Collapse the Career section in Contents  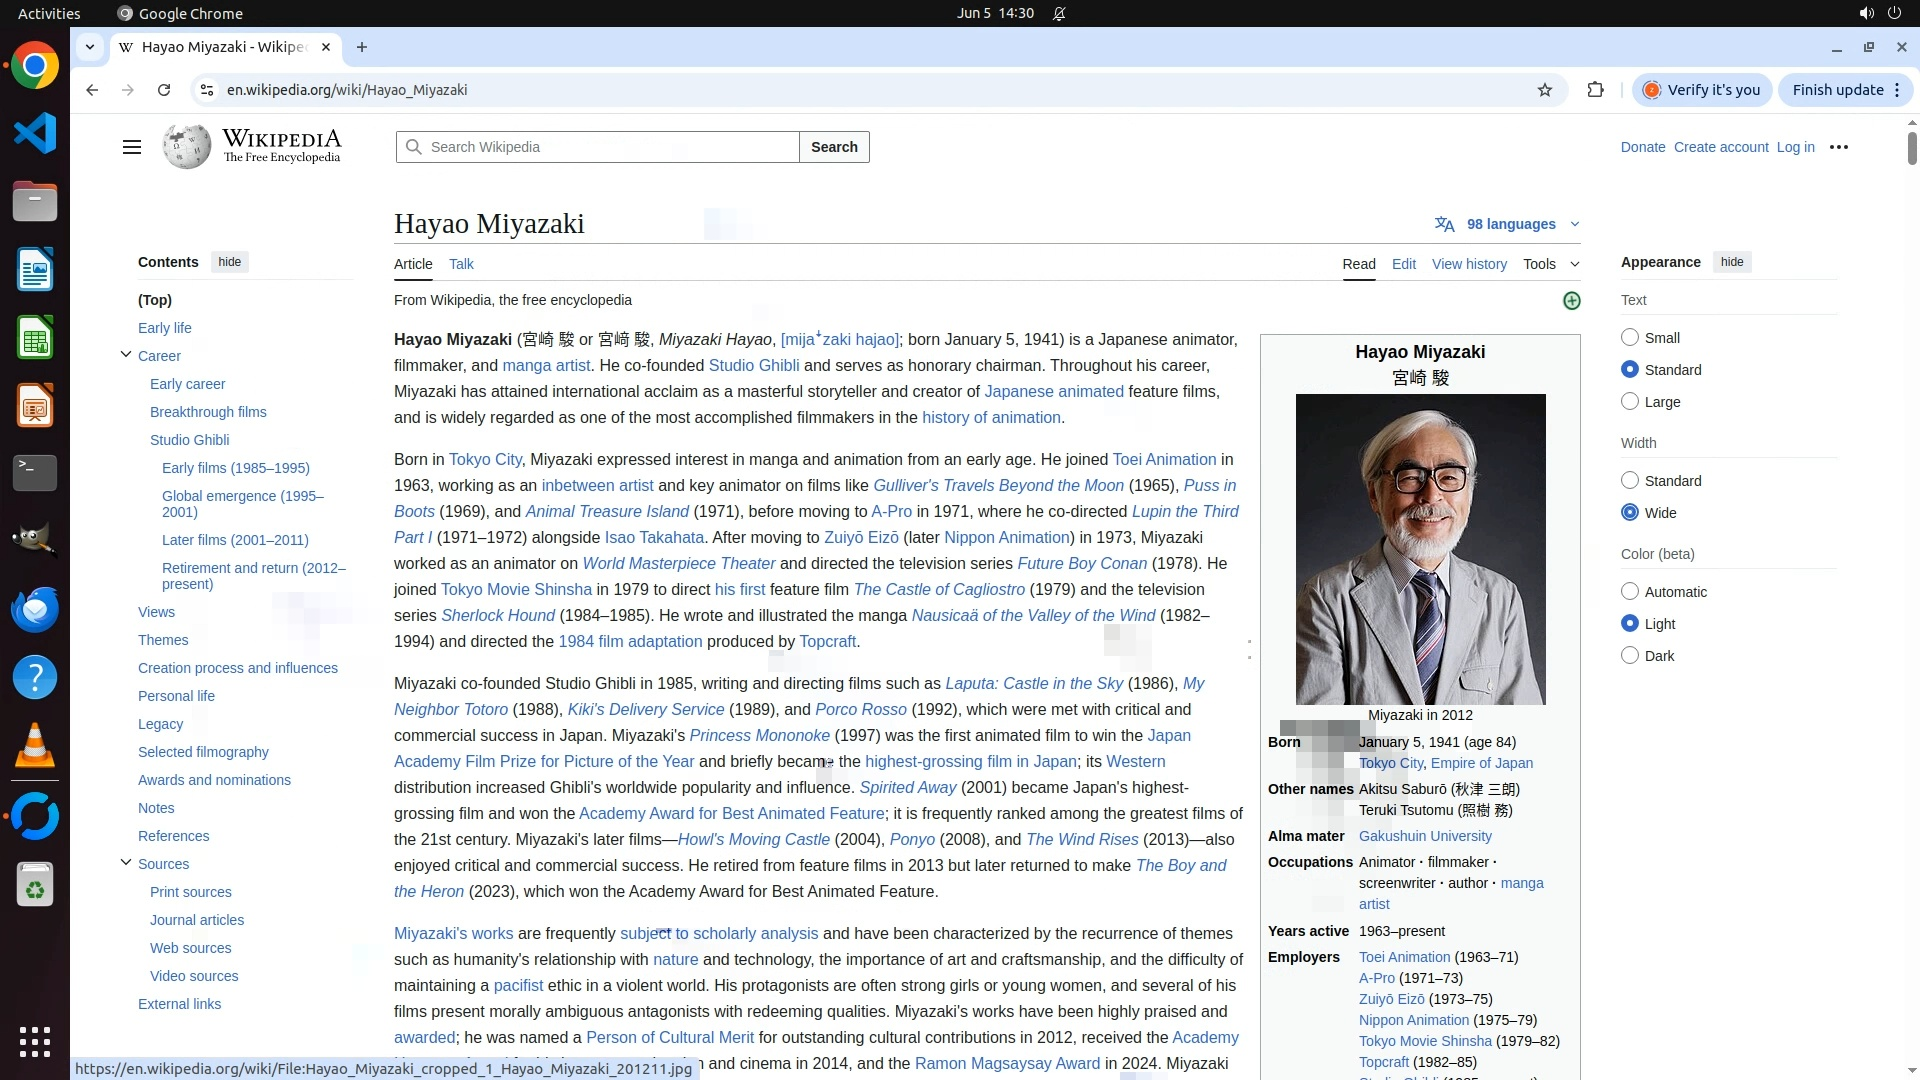[x=126, y=355]
